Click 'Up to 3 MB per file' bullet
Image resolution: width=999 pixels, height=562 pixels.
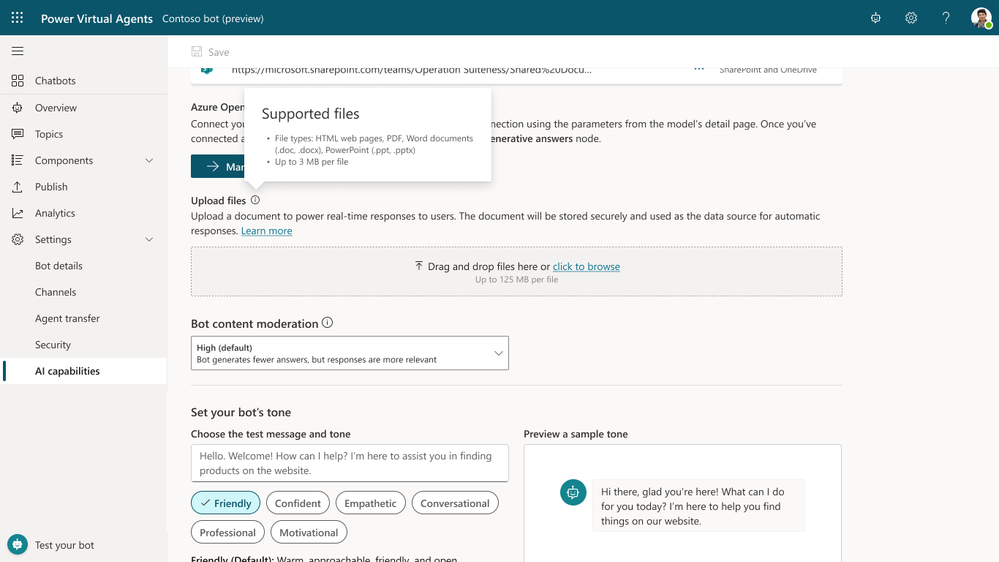coord(312,162)
